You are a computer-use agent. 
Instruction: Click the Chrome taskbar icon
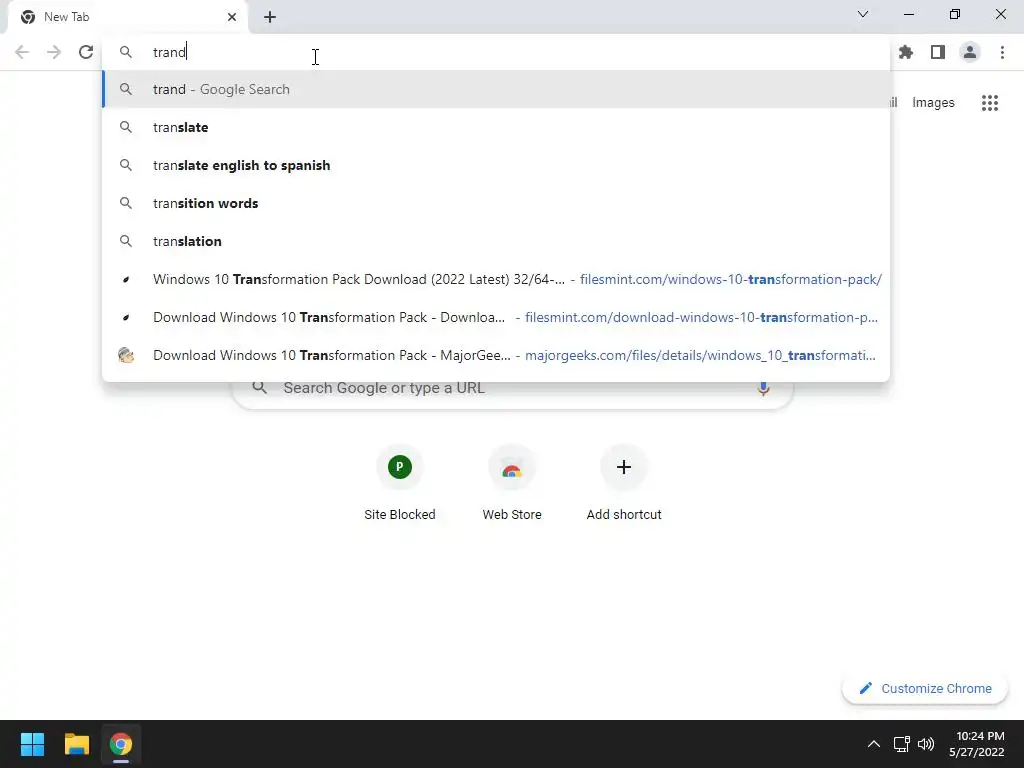[x=121, y=744]
